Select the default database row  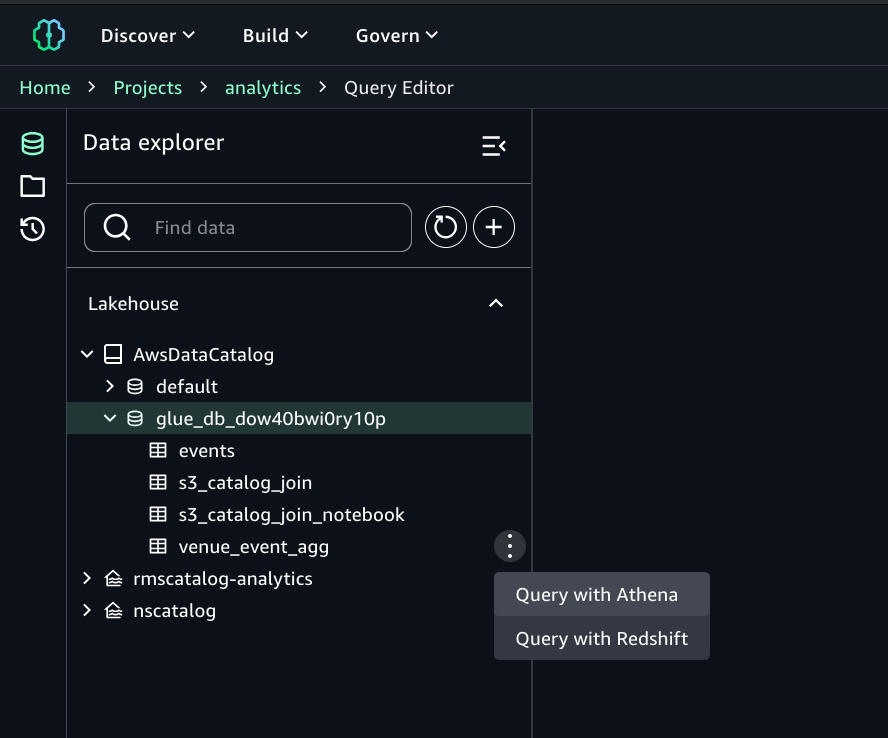[x=299, y=387]
